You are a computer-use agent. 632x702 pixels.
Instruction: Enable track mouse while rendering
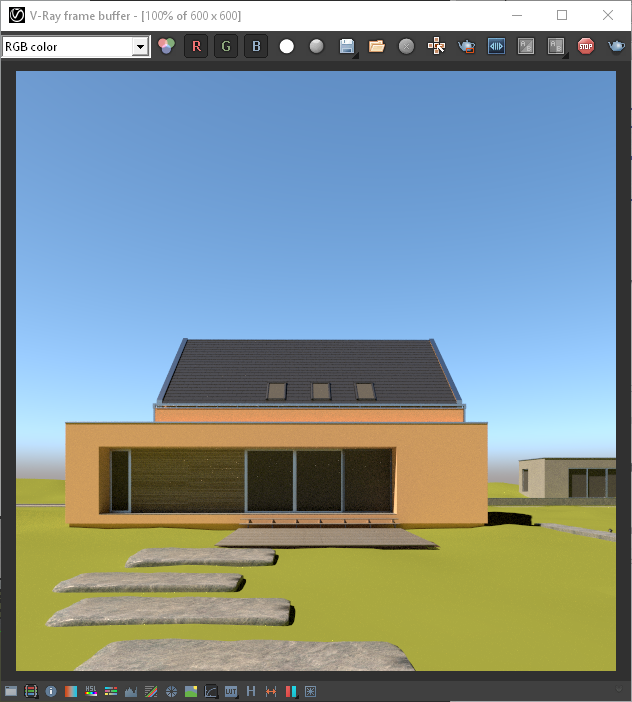tap(436, 46)
